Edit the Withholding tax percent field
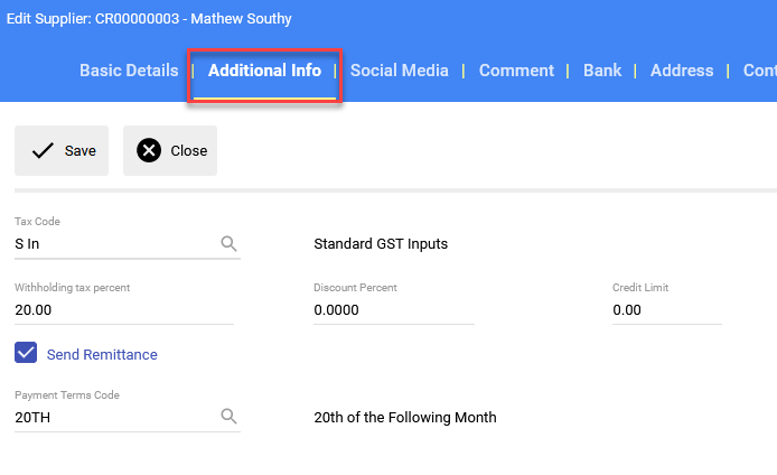The width and height of the screenshot is (777, 475). pos(124,310)
